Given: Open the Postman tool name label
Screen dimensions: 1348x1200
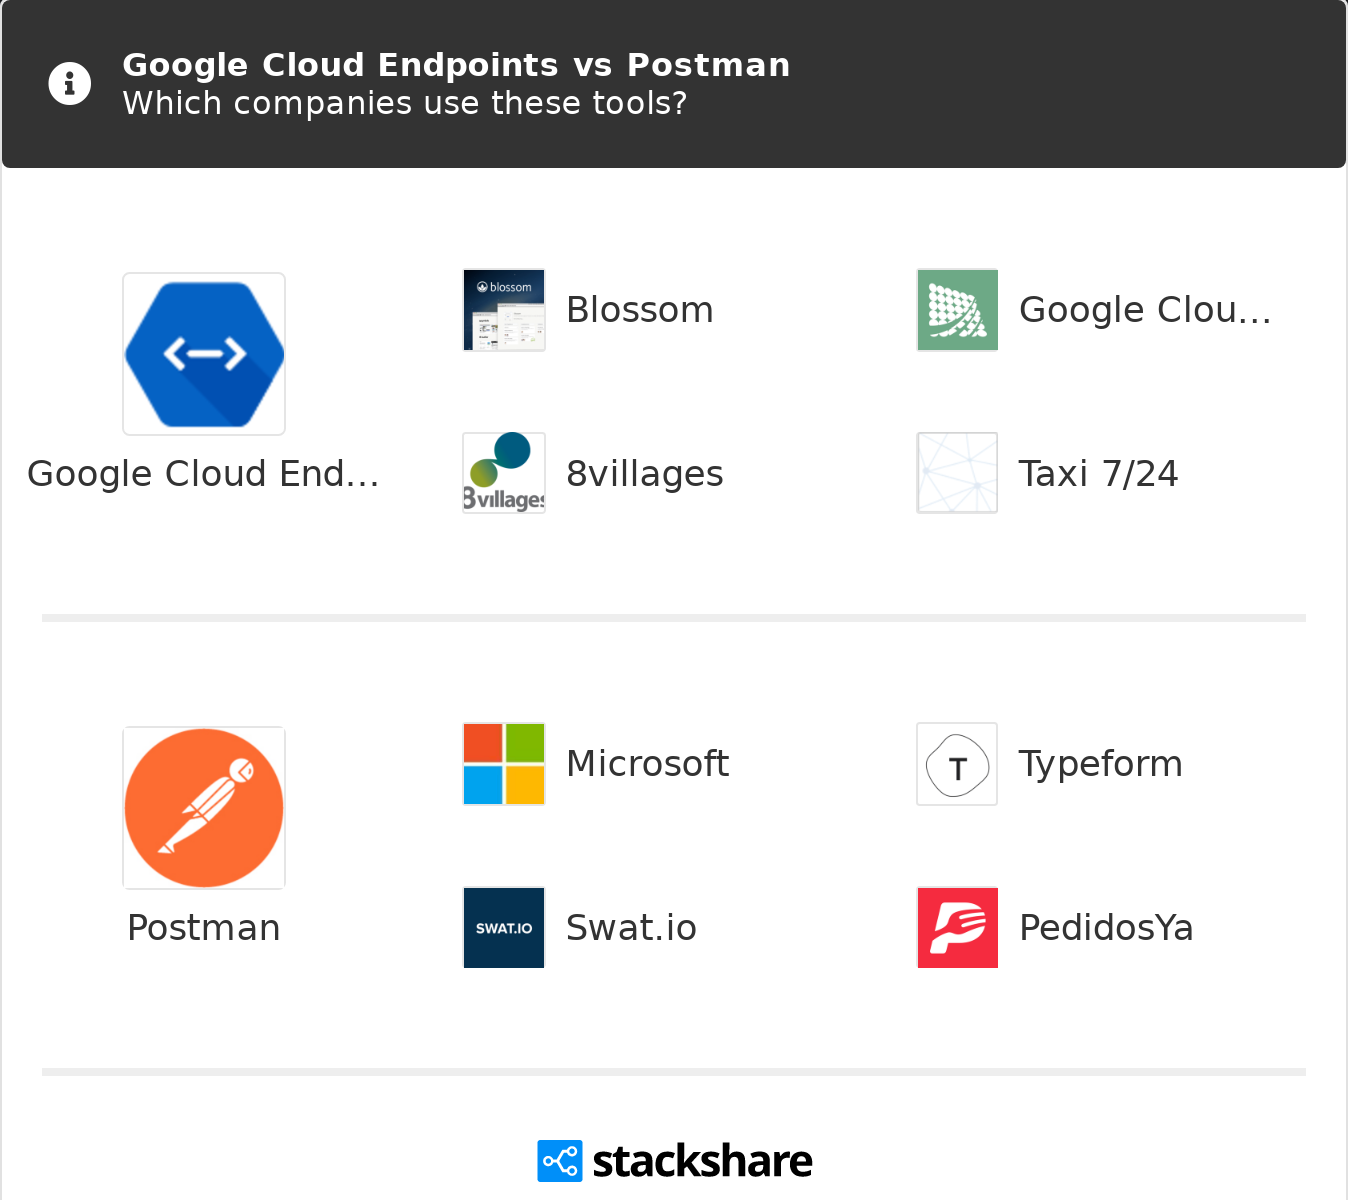Looking at the screenshot, I should point(204,928).
